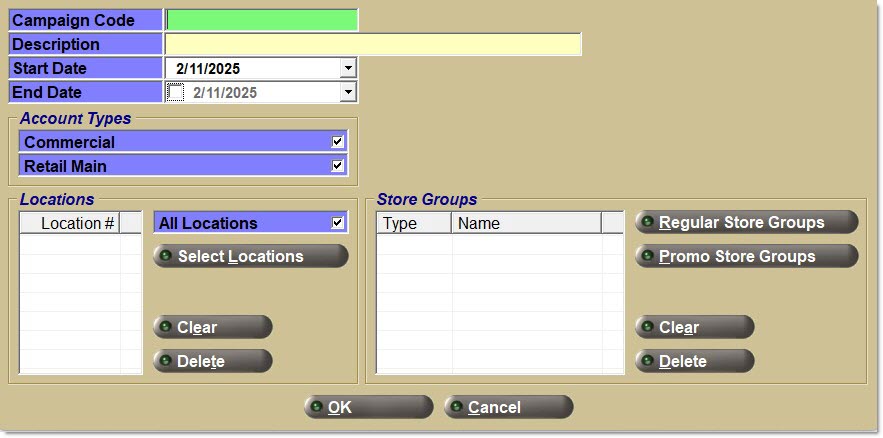Clear the Locations list

pos(212,327)
